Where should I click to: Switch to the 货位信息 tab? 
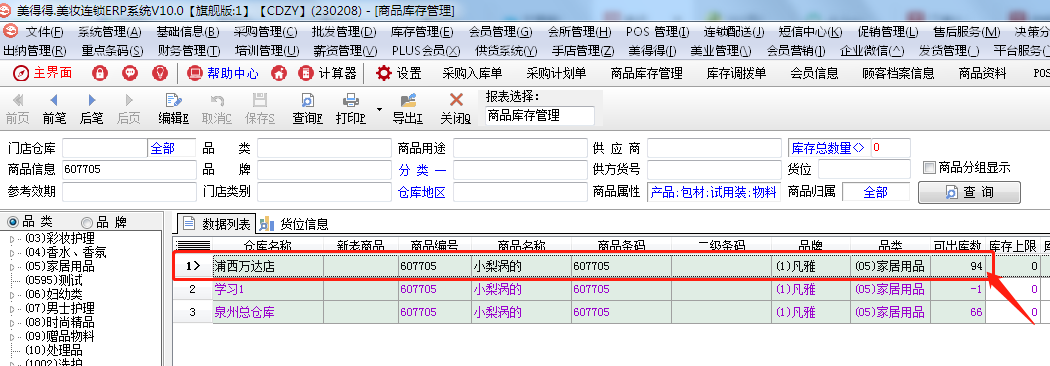295,223
